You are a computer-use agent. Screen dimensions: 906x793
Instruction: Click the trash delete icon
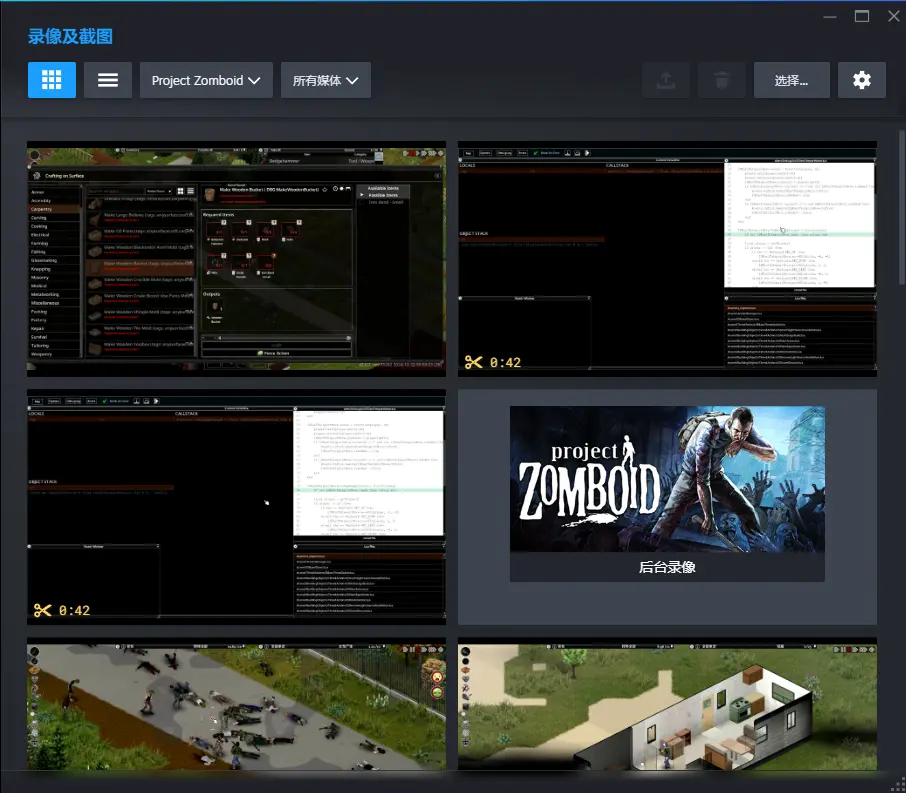(721, 80)
